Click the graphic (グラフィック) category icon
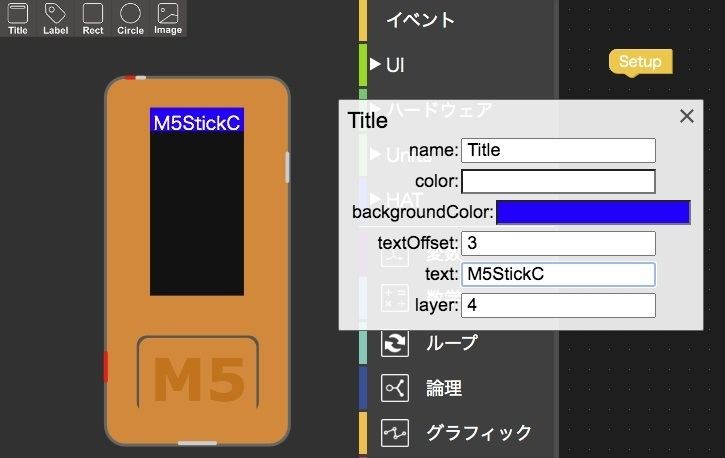Screen dimensions: 725x458 tap(396, 433)
